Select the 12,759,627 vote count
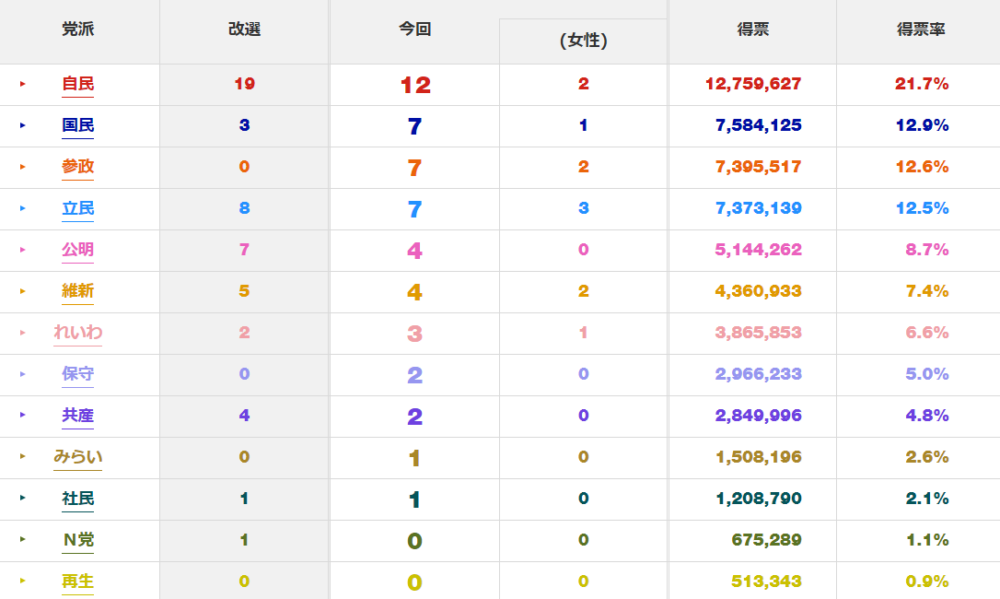Image resolution: width=1000 pixels, height=599 pixels. point(753,84)
